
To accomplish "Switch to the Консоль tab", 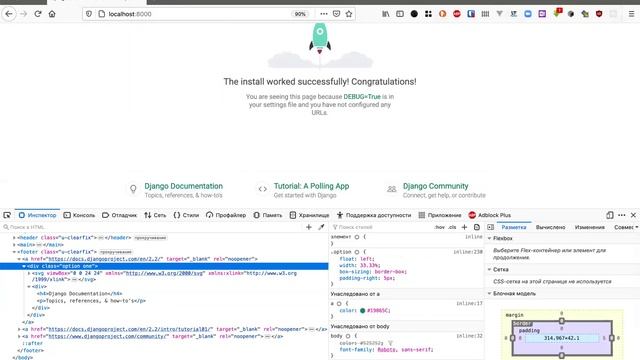I will (x=79, y=215).
